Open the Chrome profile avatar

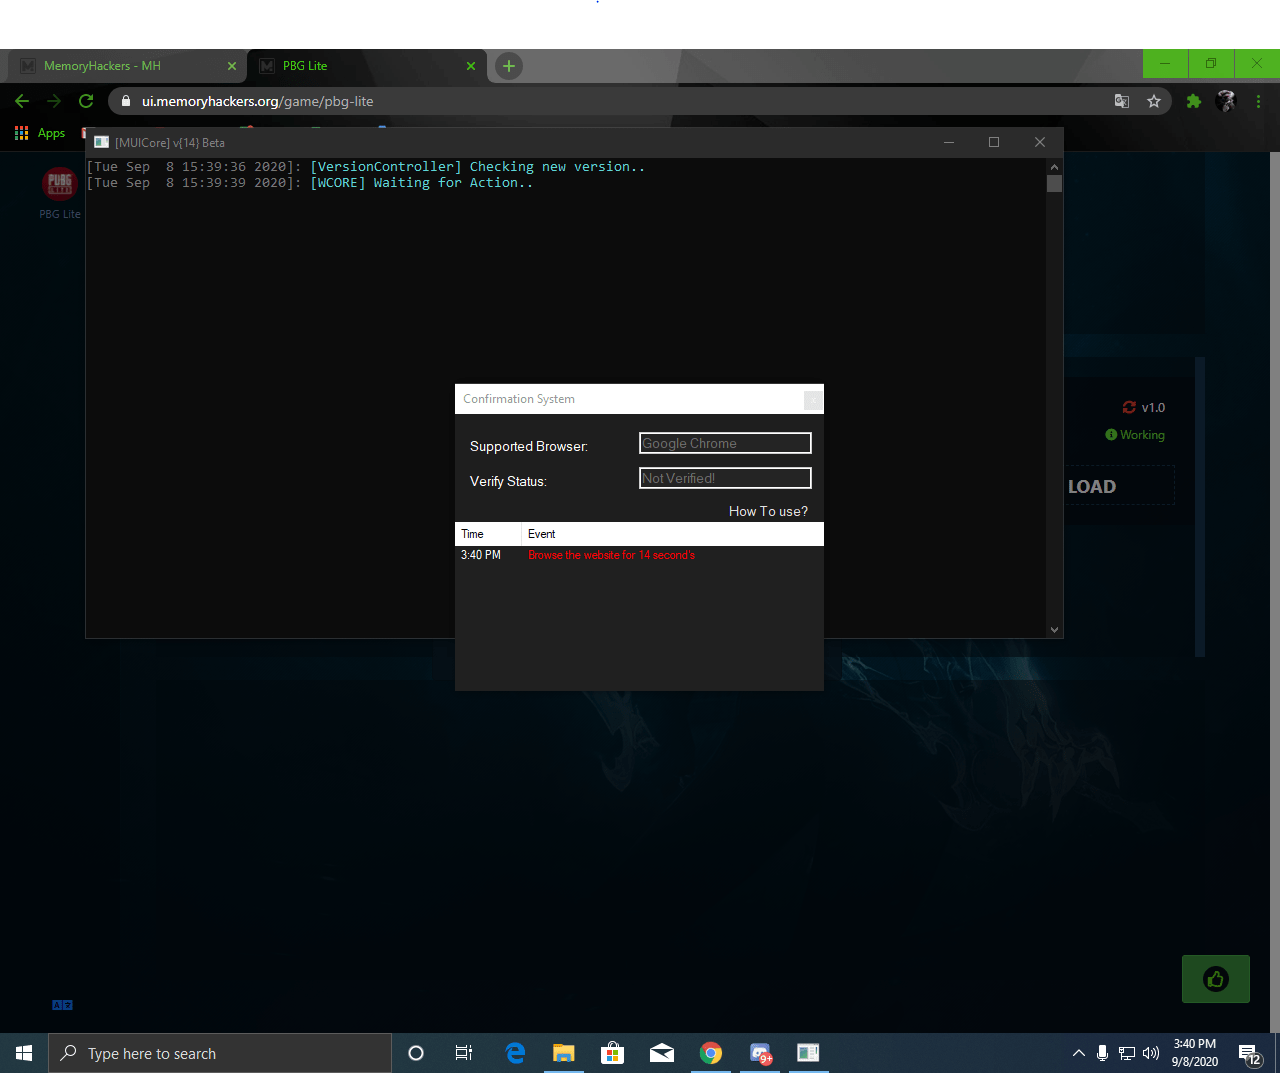point(1226,101)
